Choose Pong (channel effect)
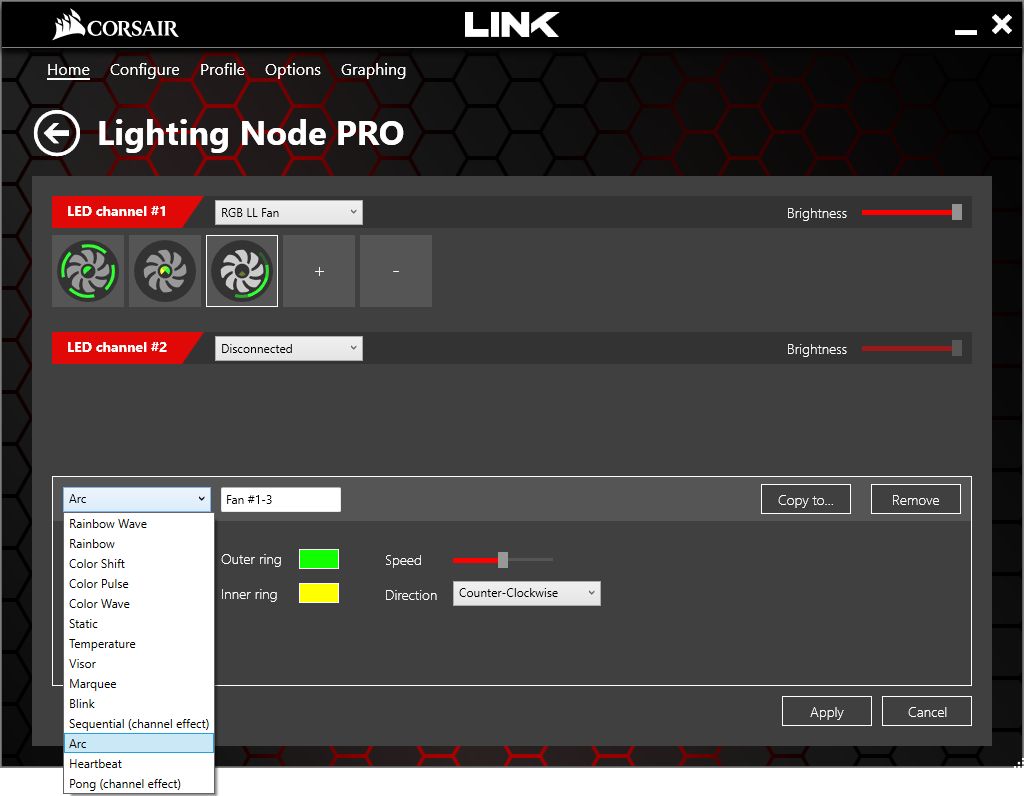1024x796 pixels. click(x=139, y=784)
